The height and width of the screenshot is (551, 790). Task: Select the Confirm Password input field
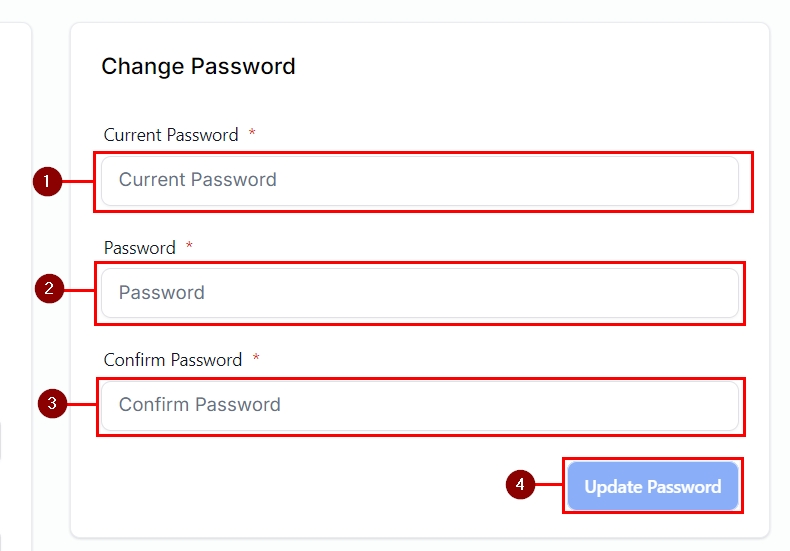tap(420, 405)
